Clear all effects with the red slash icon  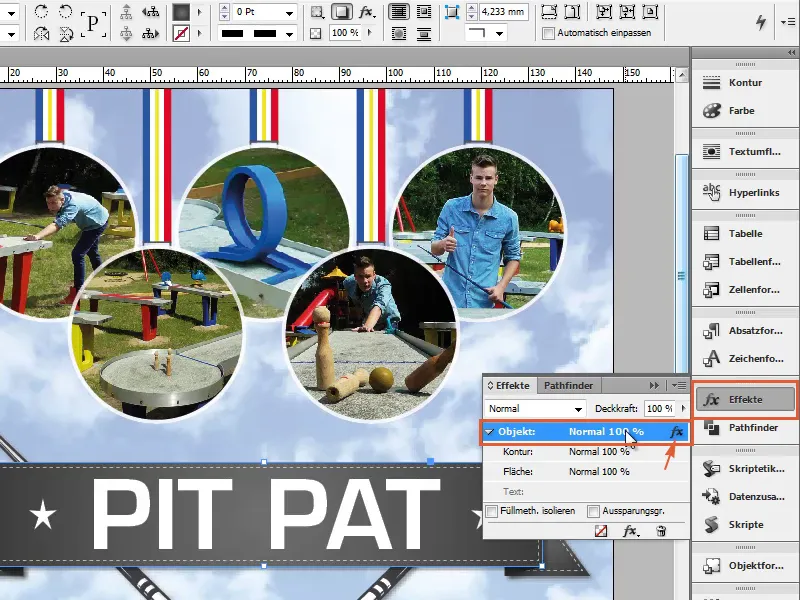(600, 533)
